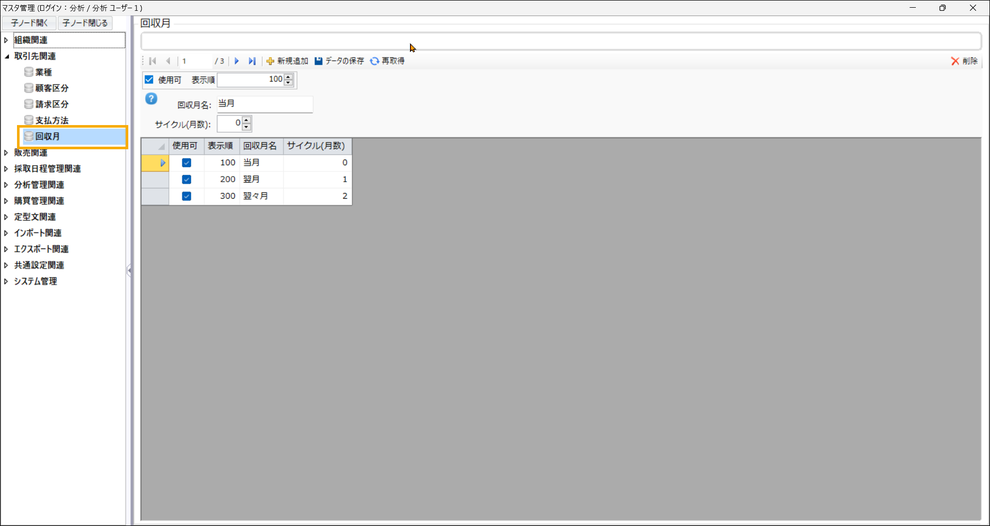
Task: Expand the 分析管理関連 tree node
Action: (x=6, y=185)
